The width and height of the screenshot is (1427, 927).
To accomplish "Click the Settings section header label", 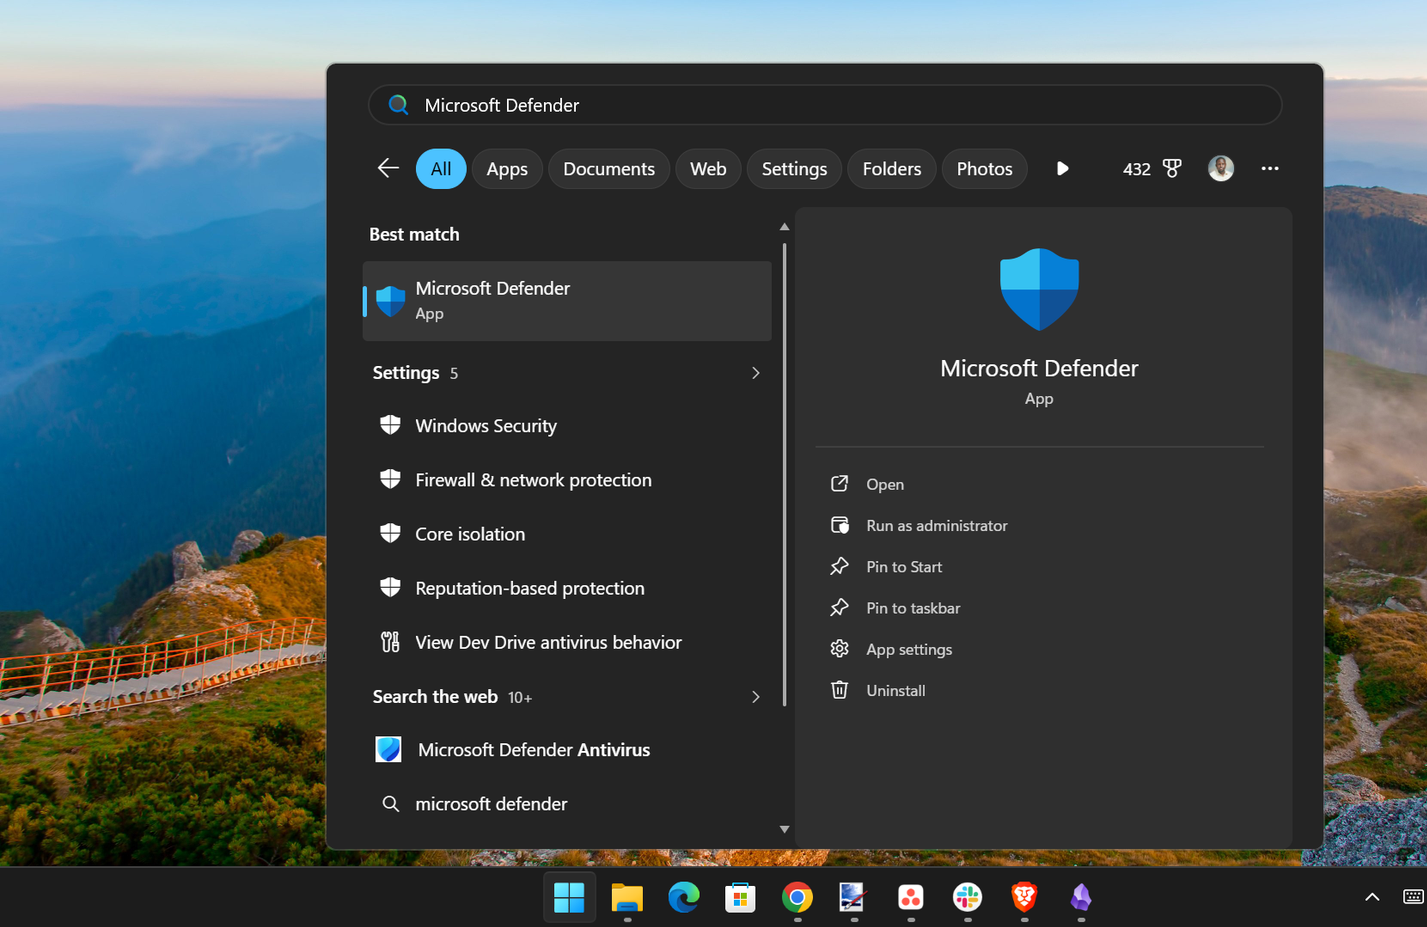I will 406,373.
